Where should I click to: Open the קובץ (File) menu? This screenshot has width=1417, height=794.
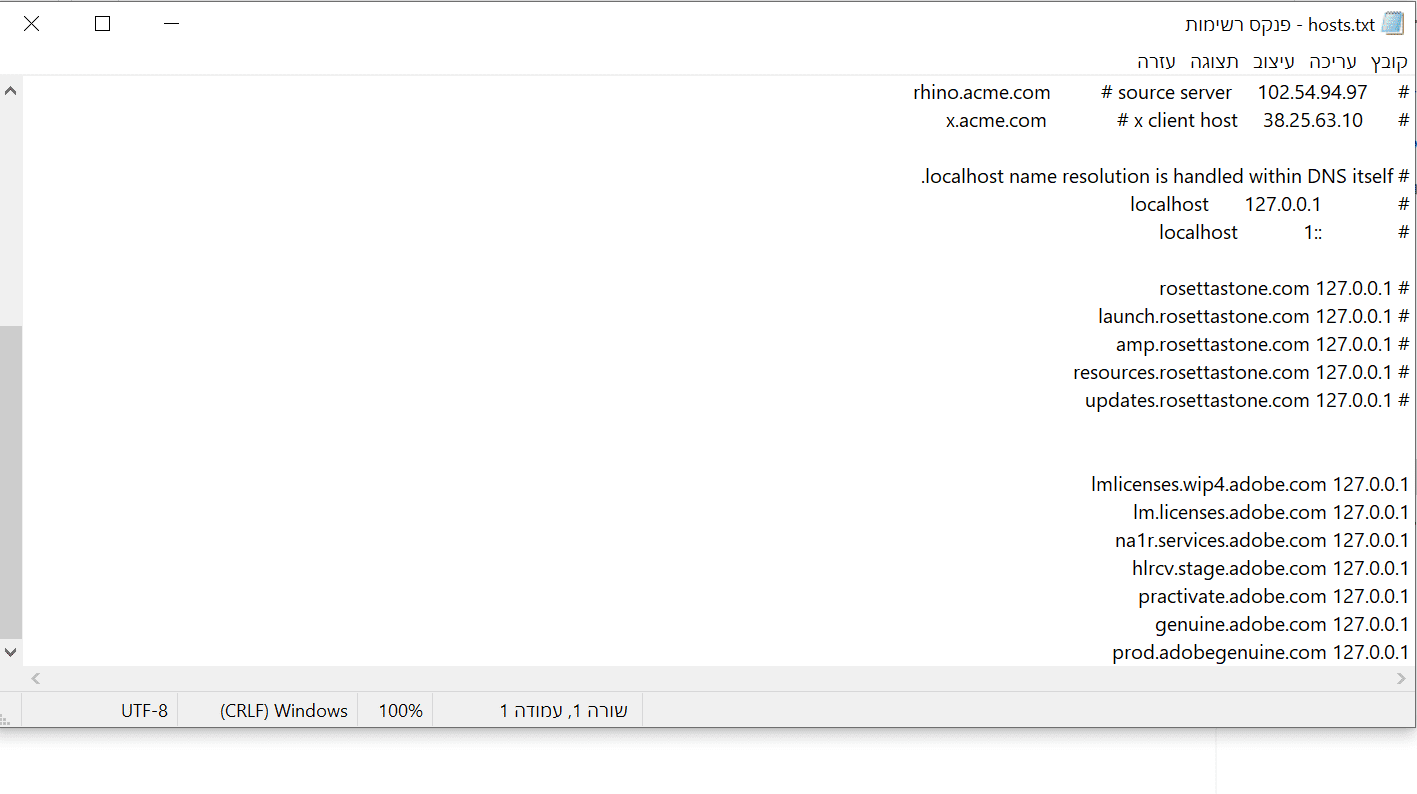click(x=1389, y=62)
